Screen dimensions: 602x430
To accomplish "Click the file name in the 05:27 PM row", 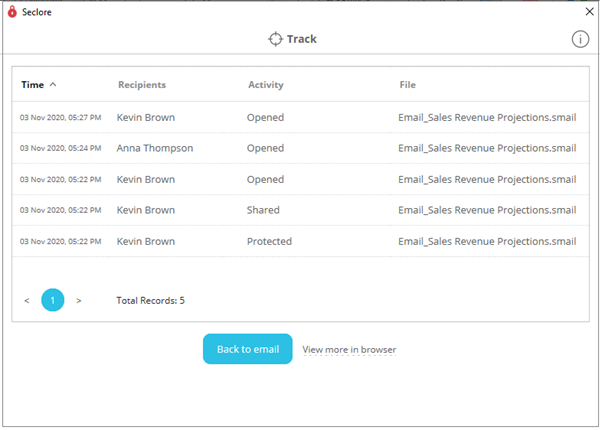I will coord(487,117).
